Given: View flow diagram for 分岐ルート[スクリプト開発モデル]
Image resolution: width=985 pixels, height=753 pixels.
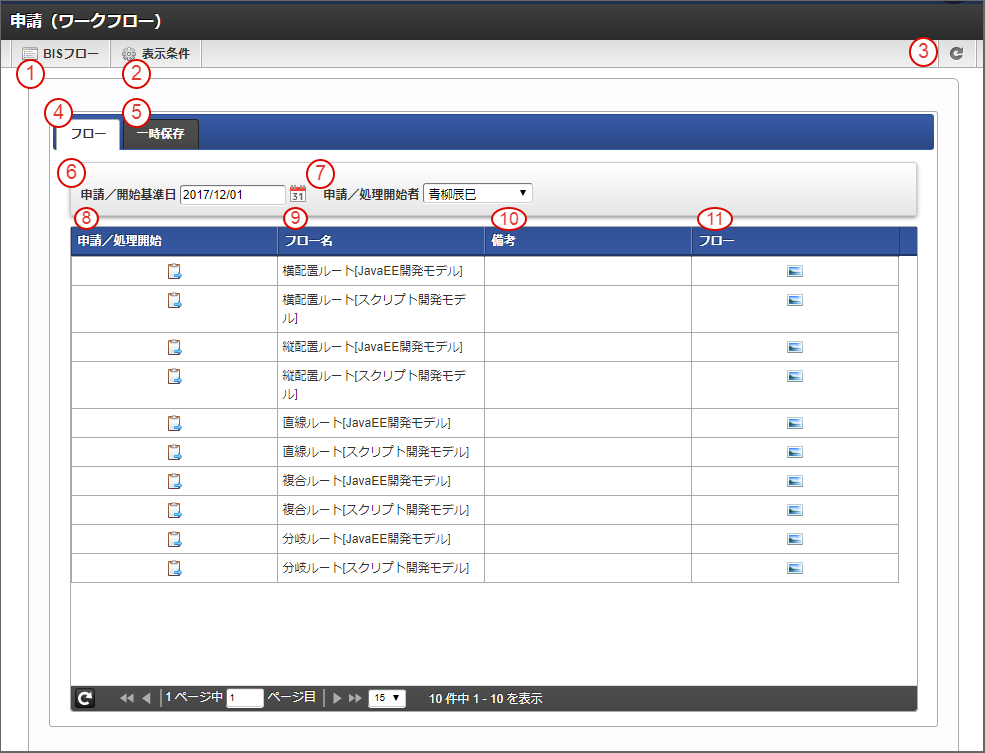Looking at the screenshot, I should (795, 568).
